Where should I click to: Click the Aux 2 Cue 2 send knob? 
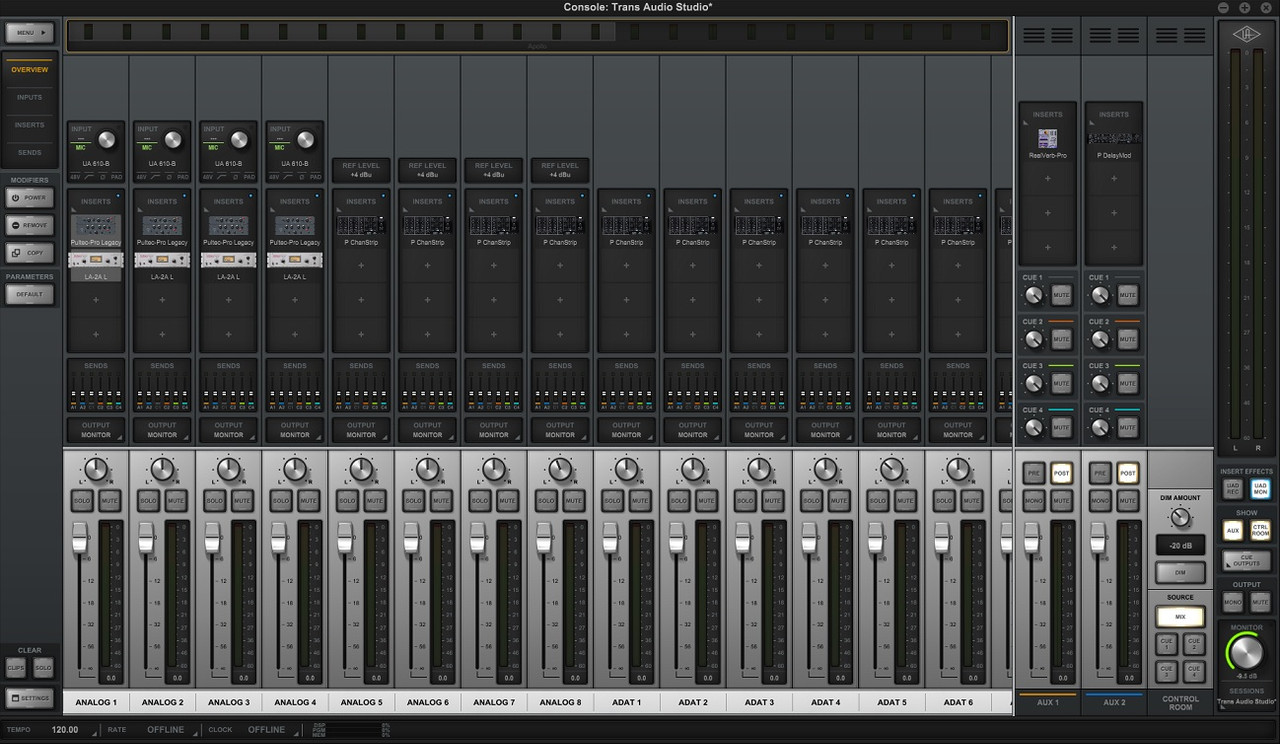[1100, 340]
